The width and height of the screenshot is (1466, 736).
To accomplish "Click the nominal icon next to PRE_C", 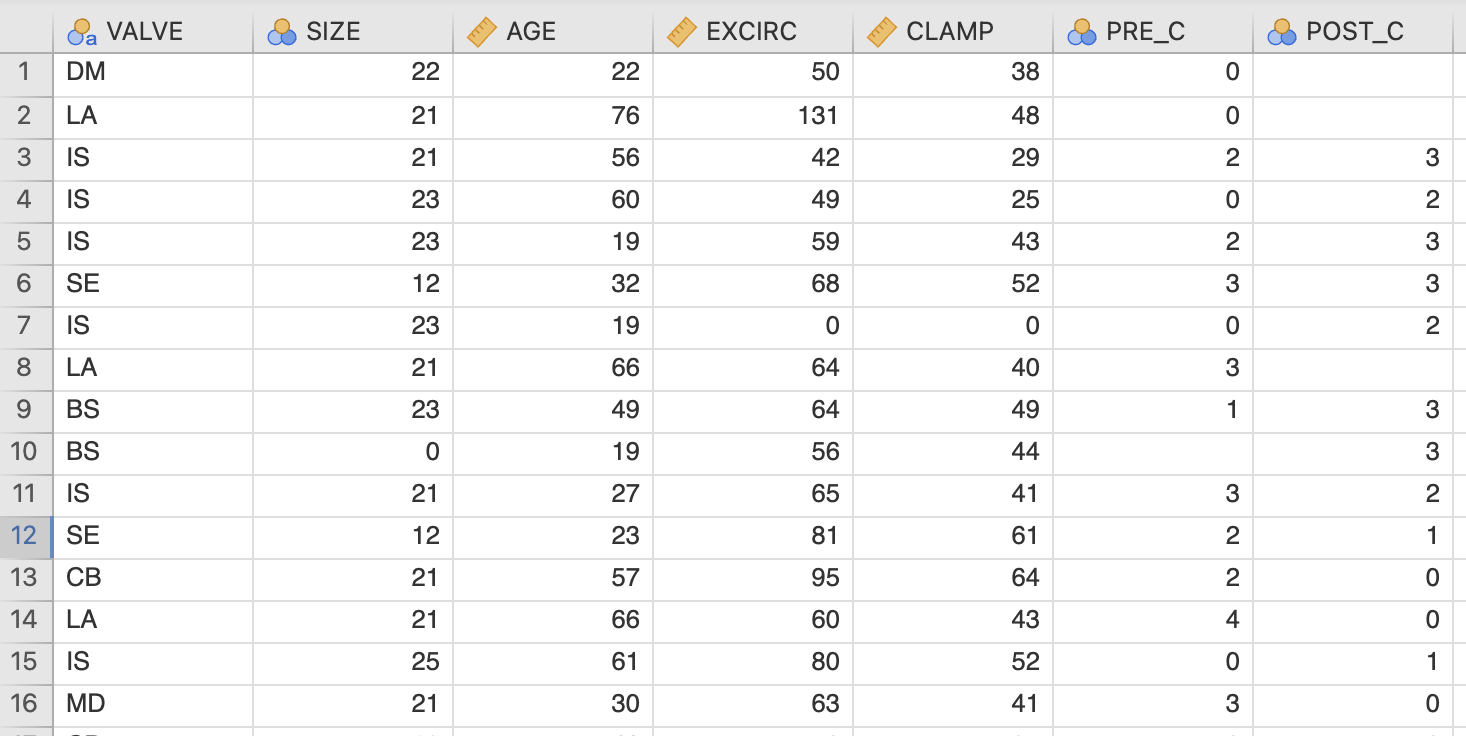I will click(1082, 32).
